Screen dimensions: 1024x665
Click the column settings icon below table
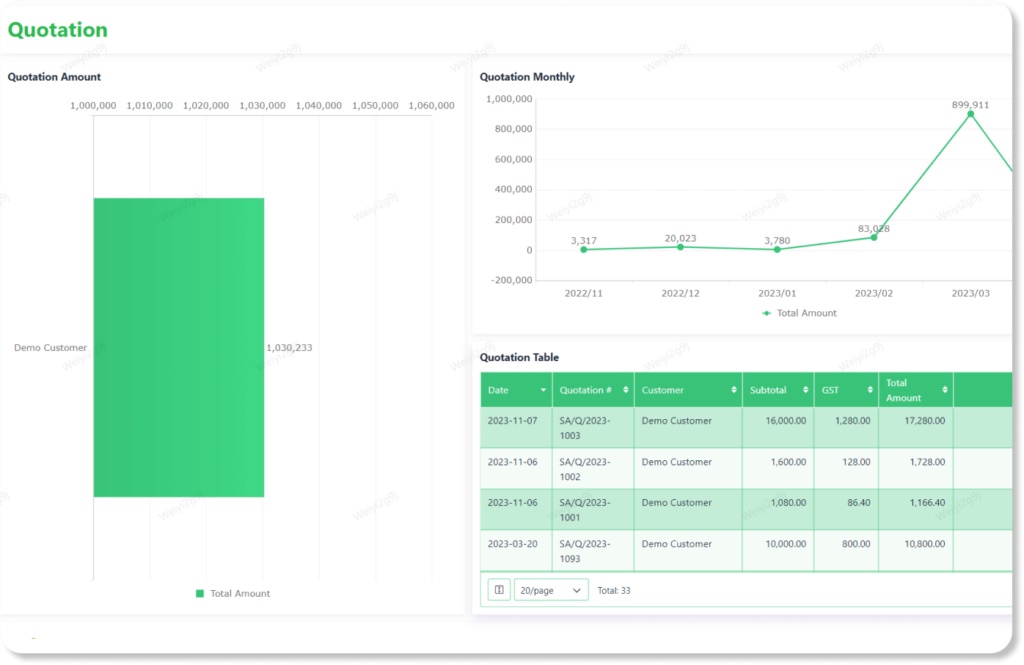pos(499,590)
